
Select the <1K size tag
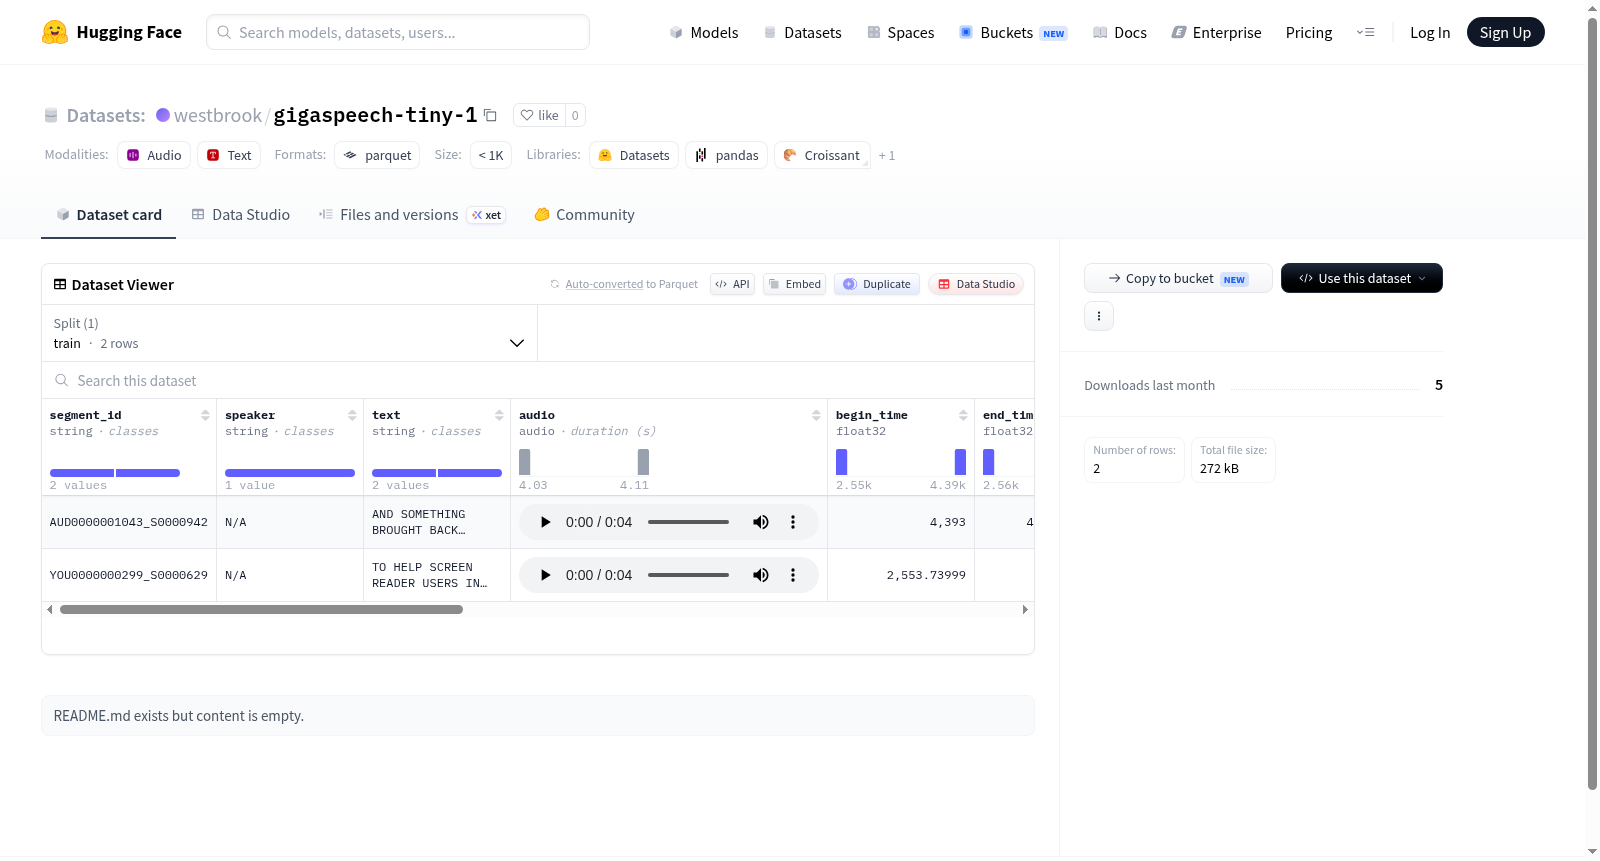click(x=491, y=155)
